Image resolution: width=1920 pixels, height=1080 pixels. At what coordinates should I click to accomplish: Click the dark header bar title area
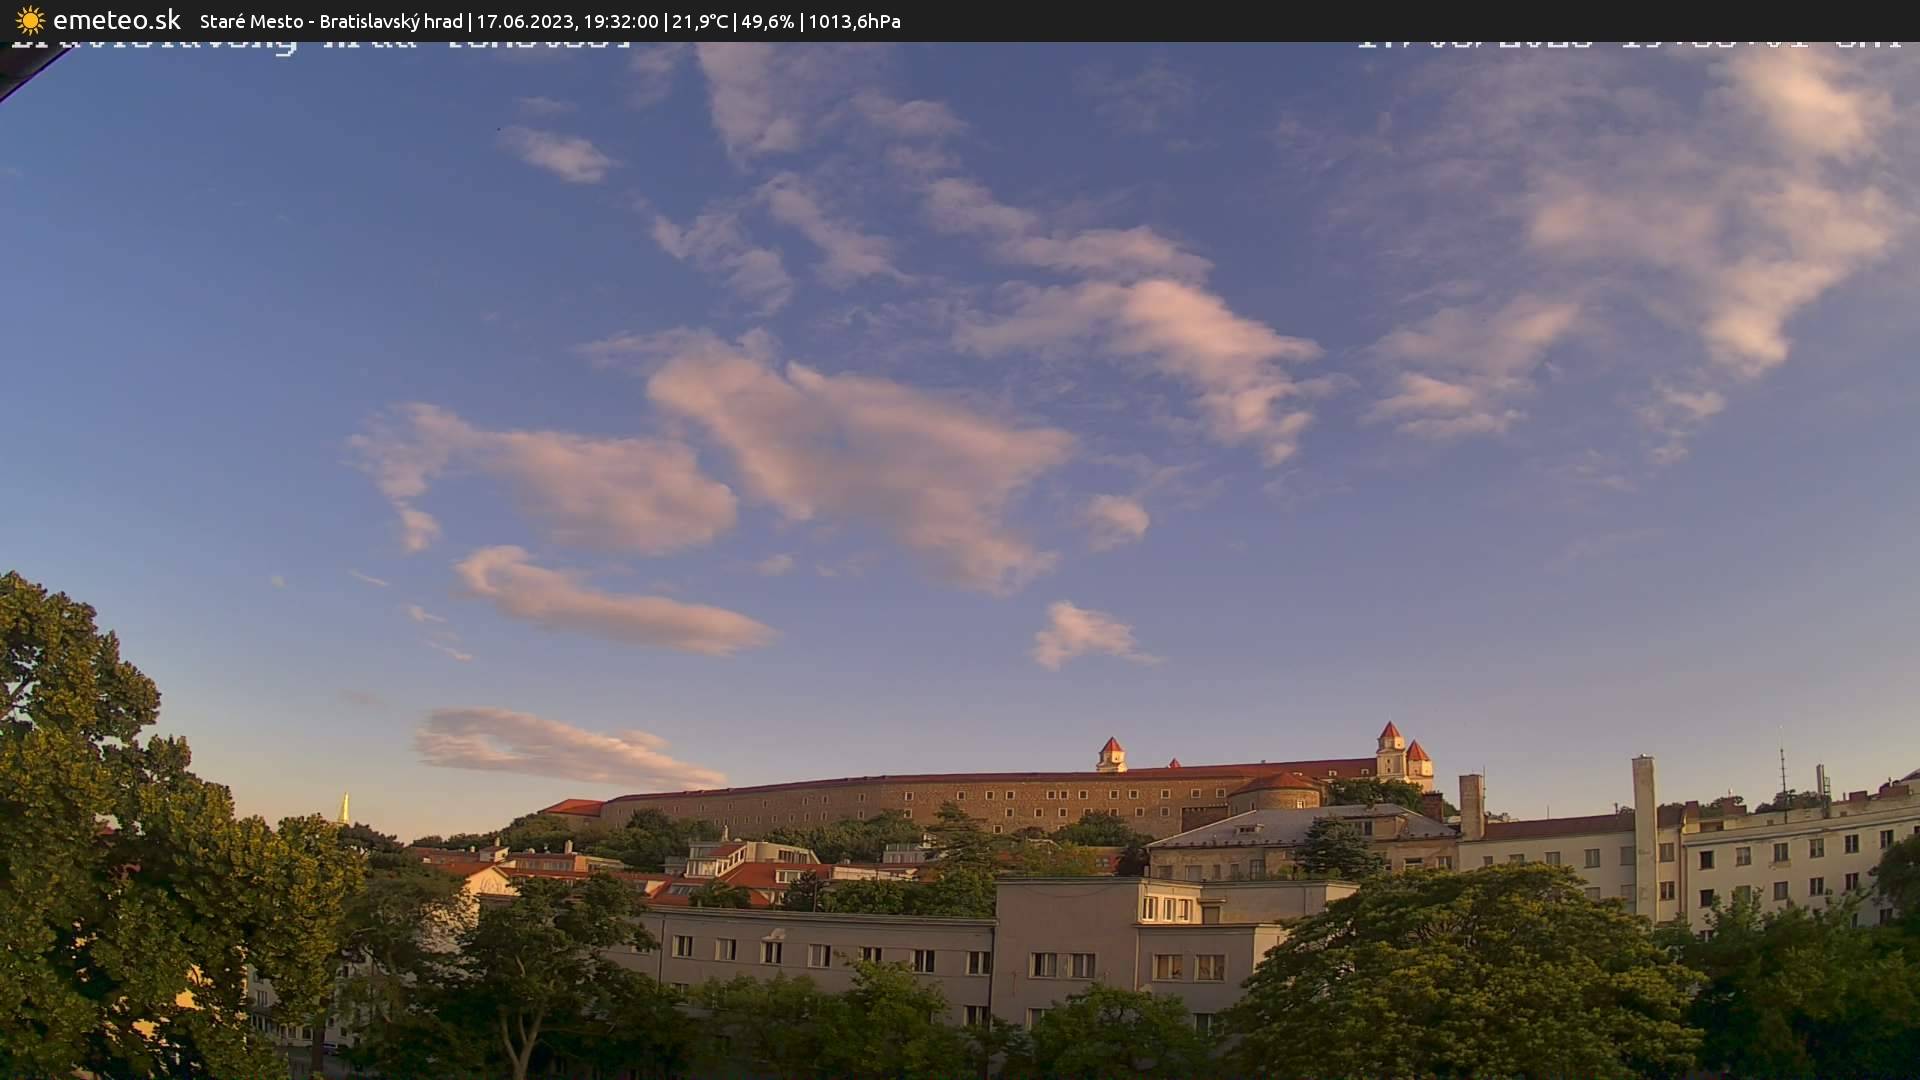click(x=450, y=21)
